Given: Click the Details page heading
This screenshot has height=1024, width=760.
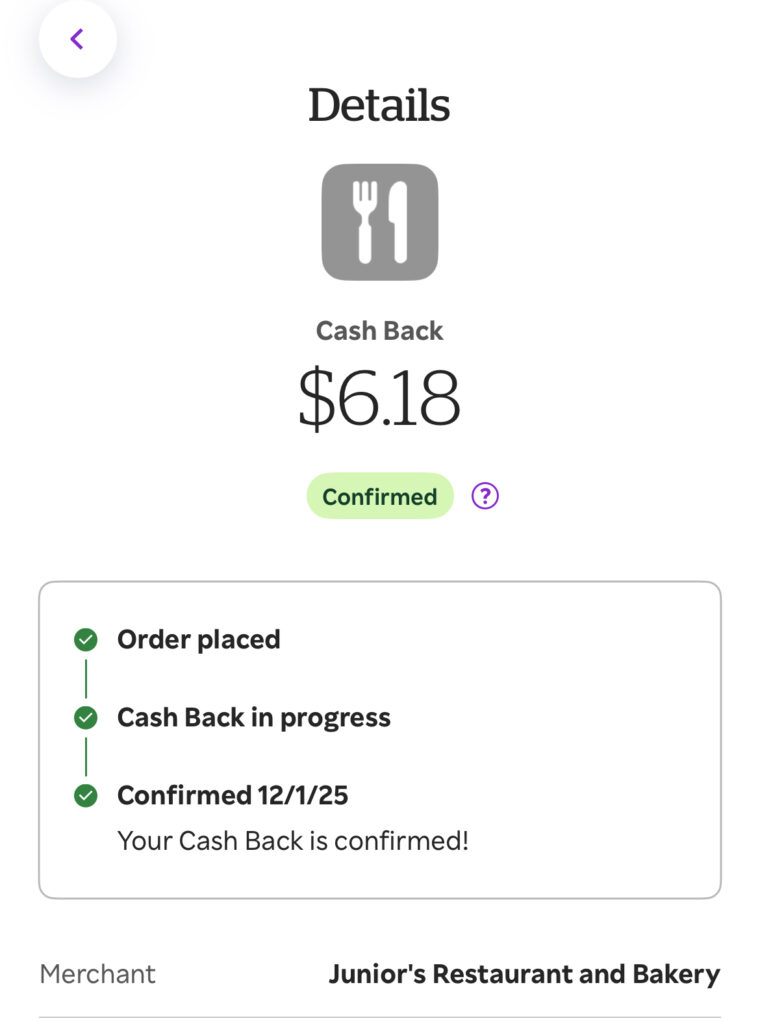Looking at the screenshot, I should click(379, 105).
